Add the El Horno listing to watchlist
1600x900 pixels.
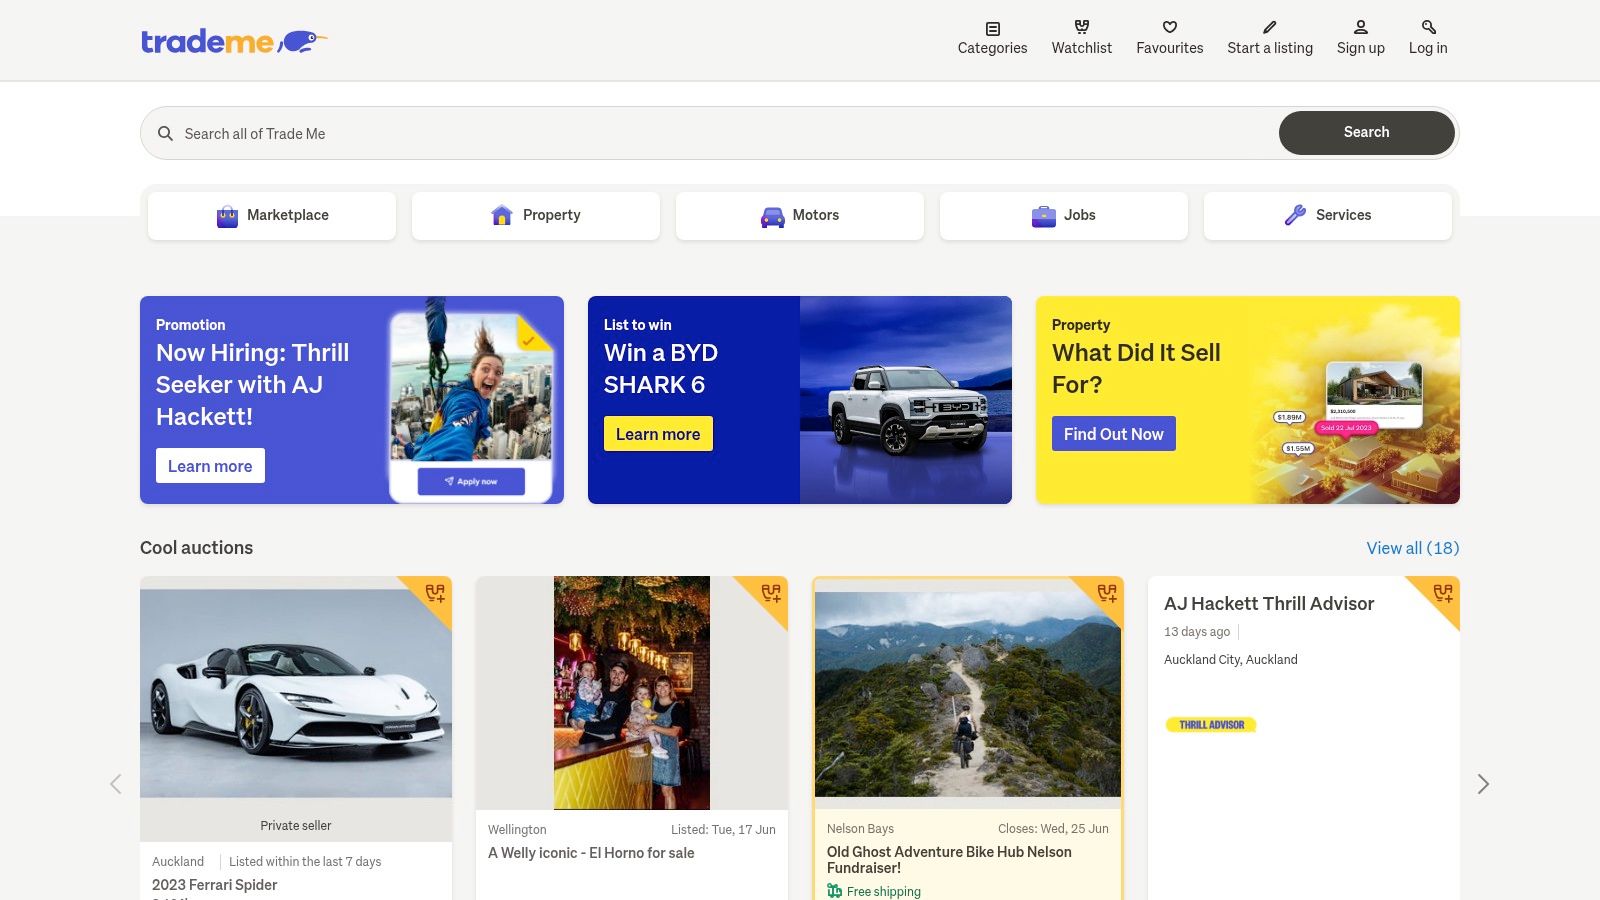pyautogui.click(x=771, y=593)
